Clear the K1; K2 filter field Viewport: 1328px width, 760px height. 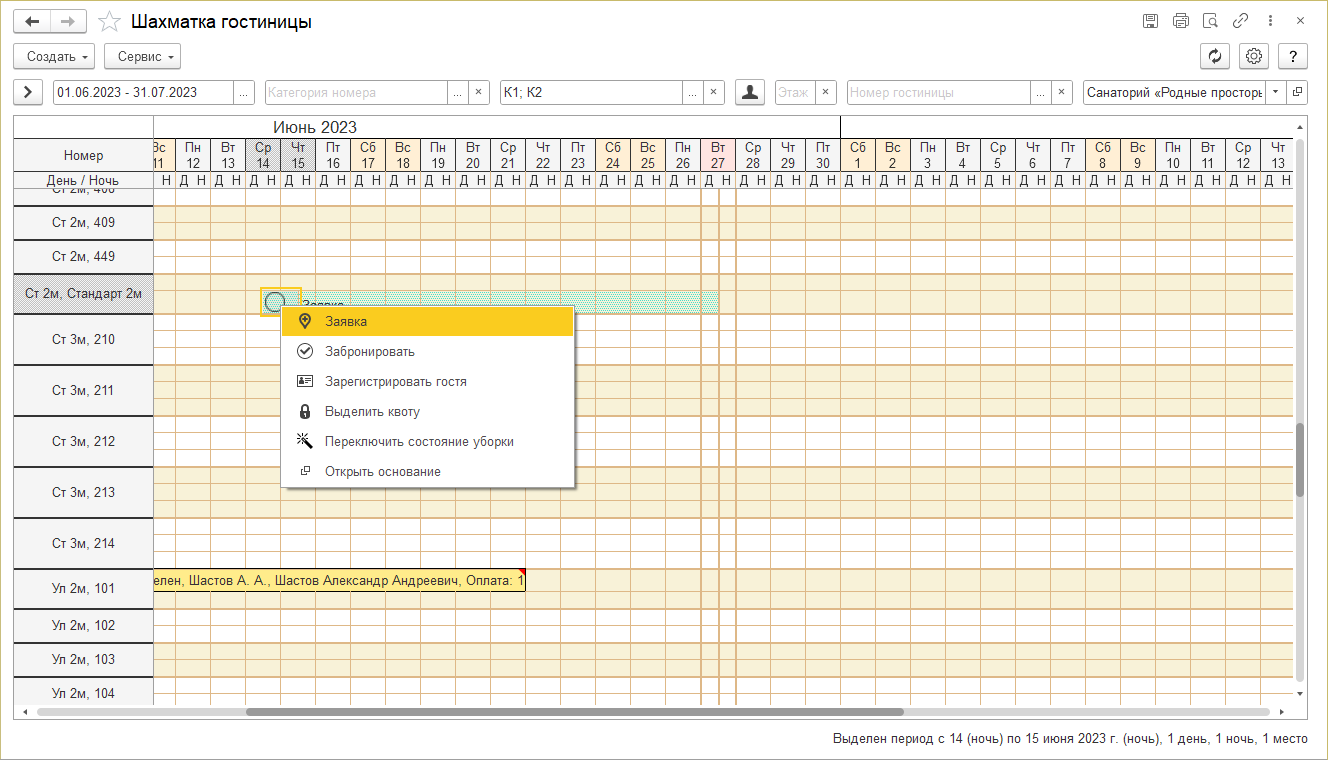(714, 92)
